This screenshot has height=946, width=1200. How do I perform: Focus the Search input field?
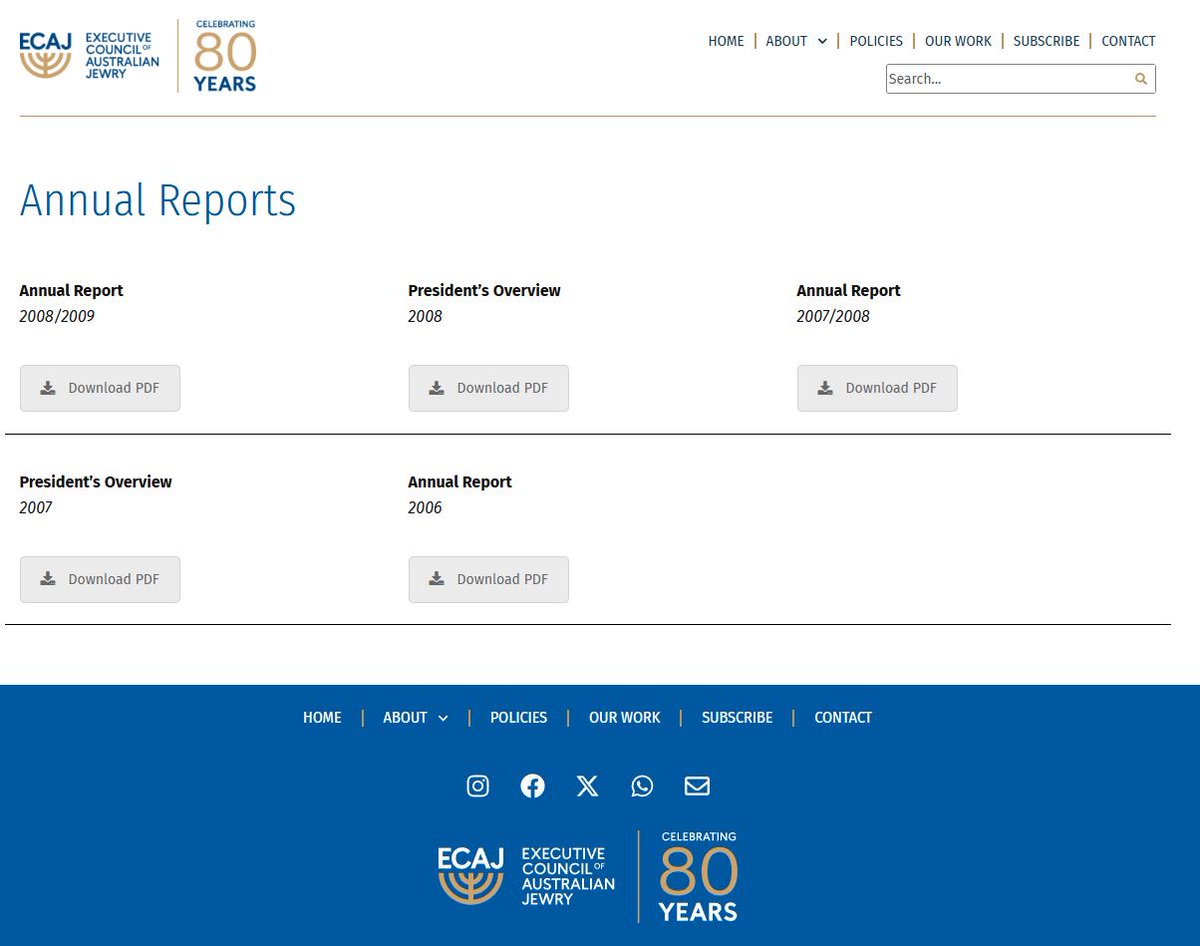pos(1008,79)
